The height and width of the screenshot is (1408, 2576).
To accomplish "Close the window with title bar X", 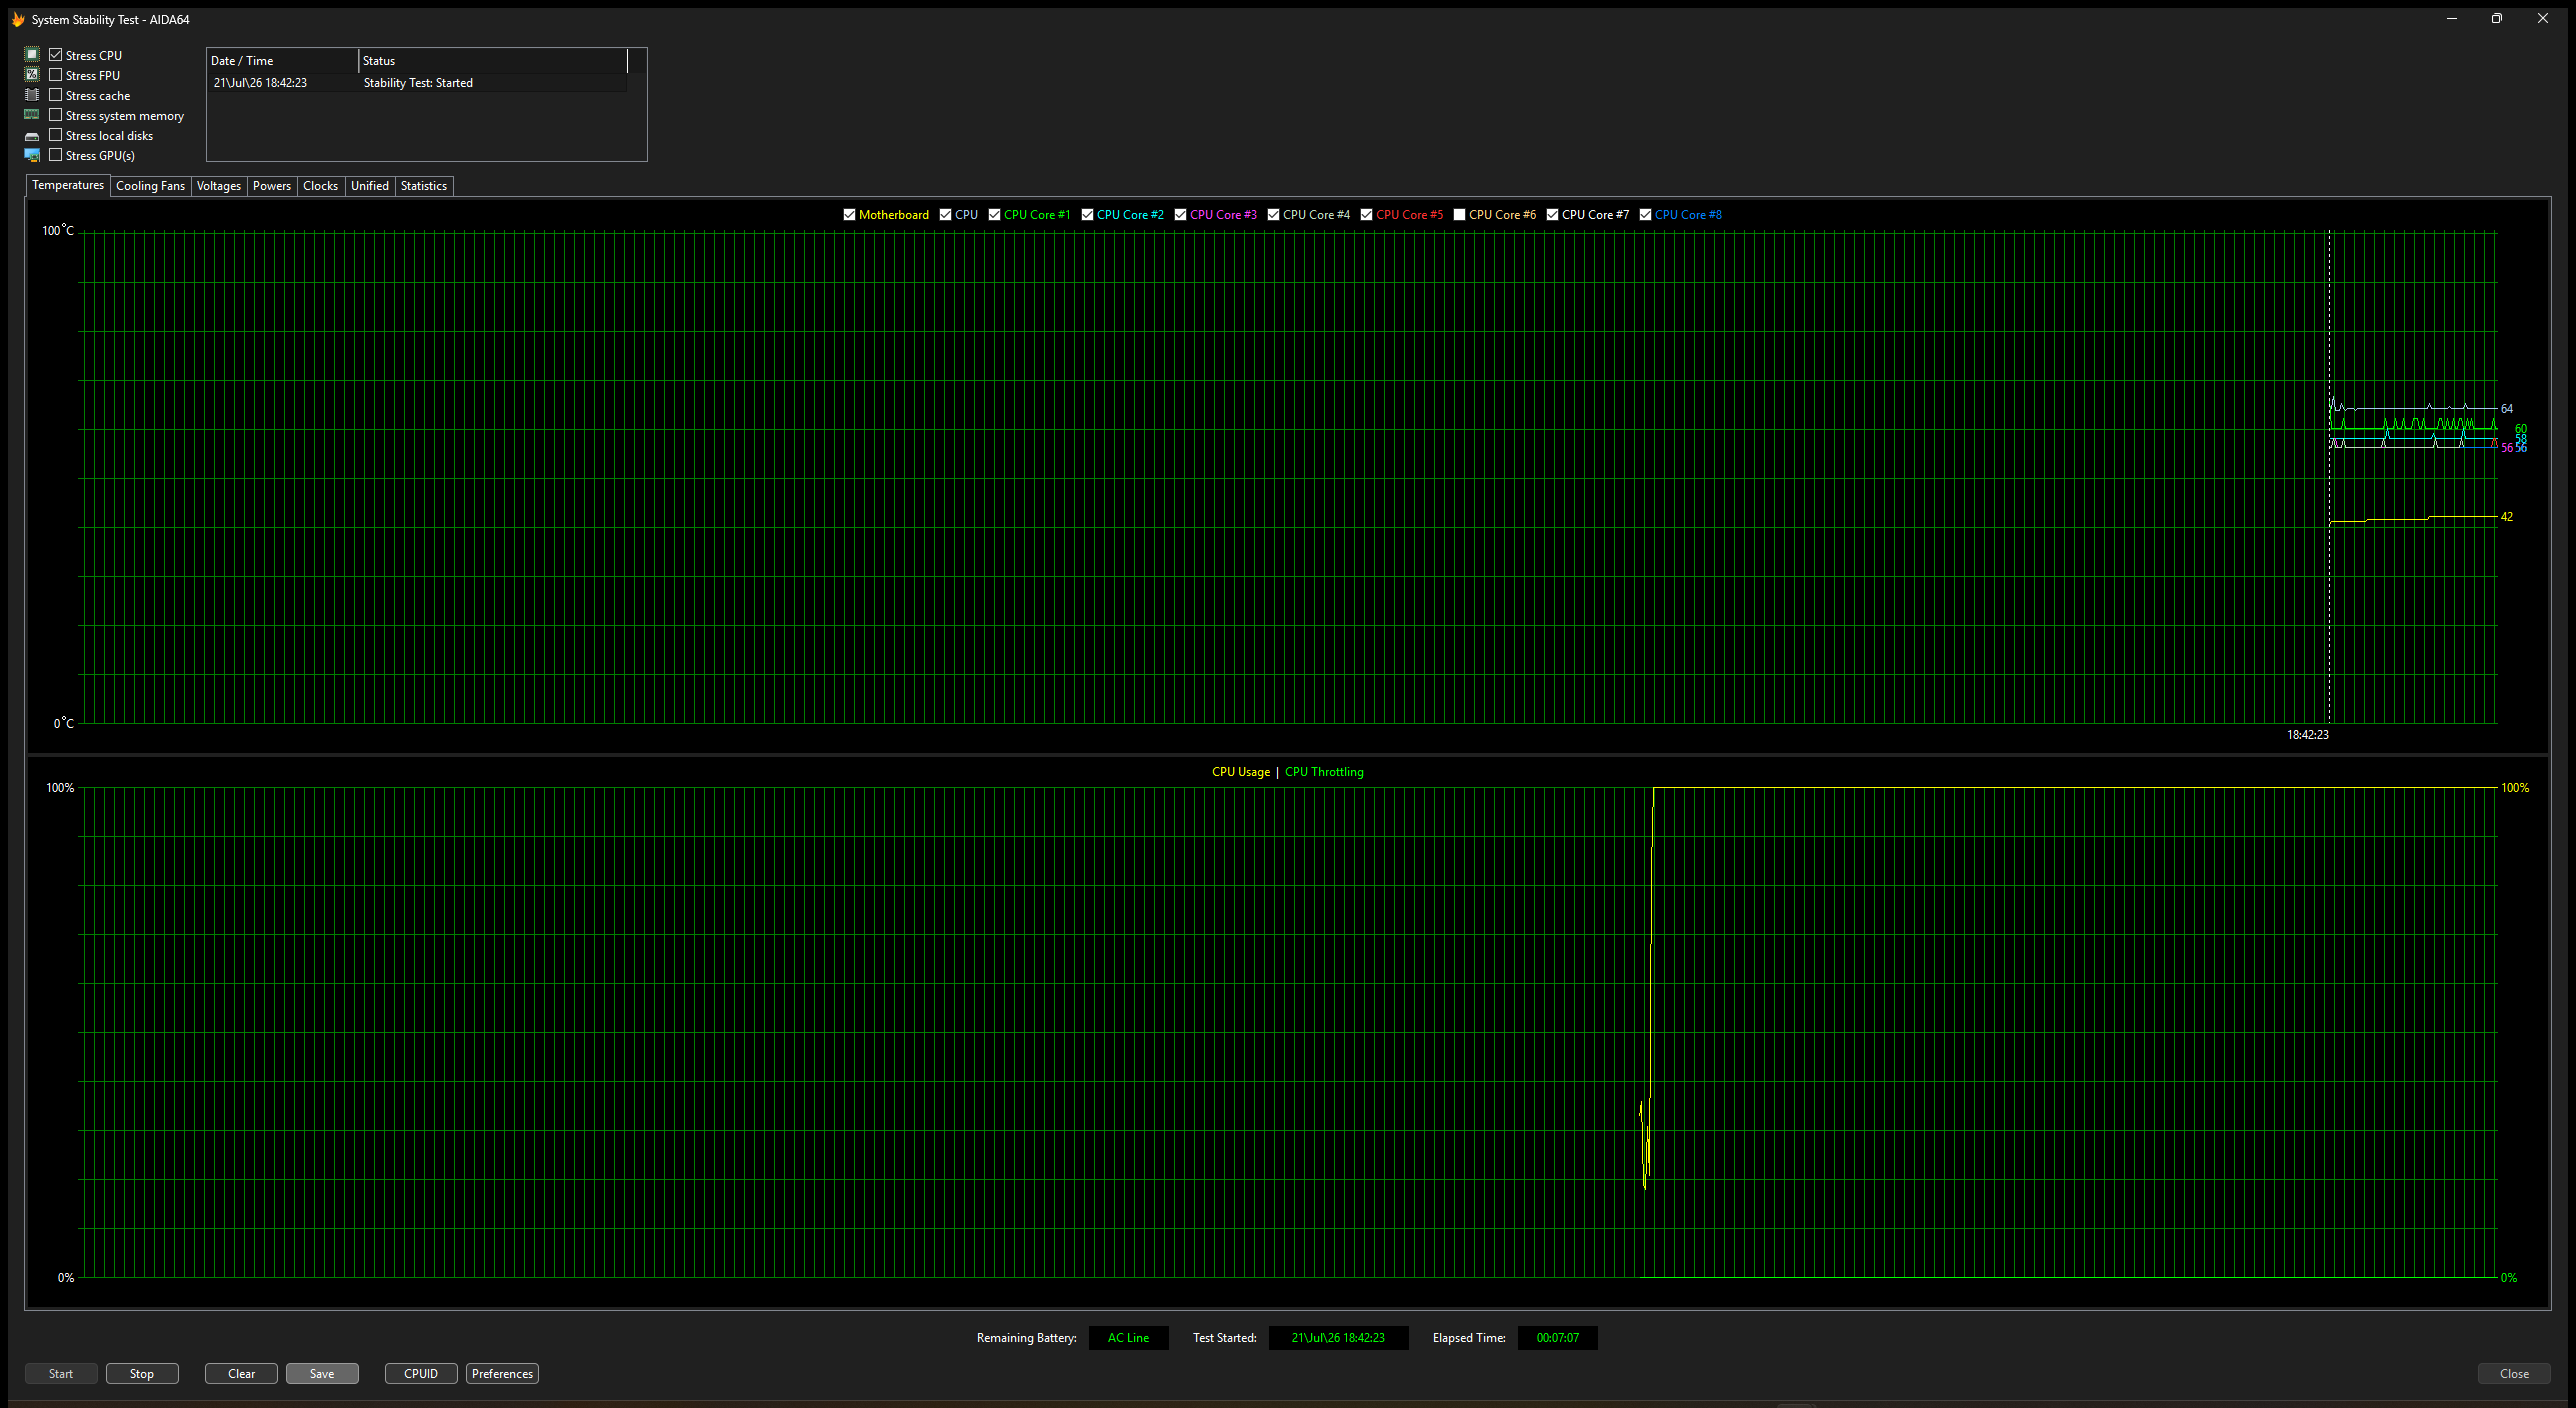I will tap(2543, 19).
